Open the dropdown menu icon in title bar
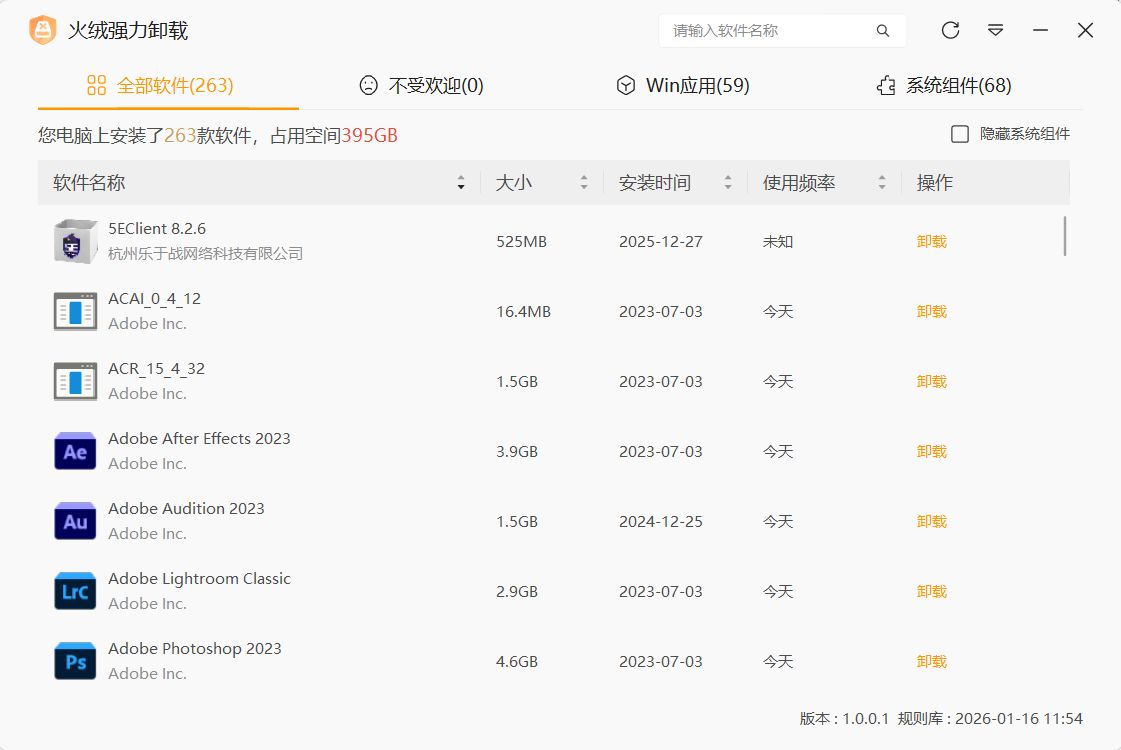The height and width of the screenshot is (750, 1121). point(995,30)
